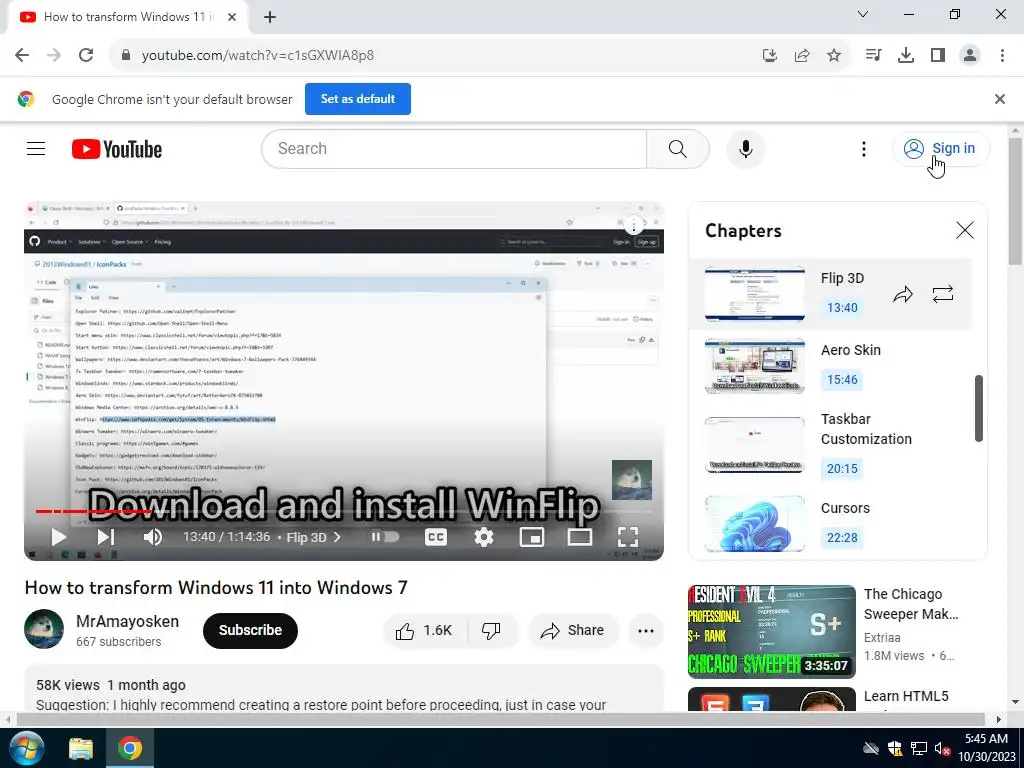Open MrAmayosken channel avatar
Viewport: 1024px width, 768px height.
pyautogui.click(x=44, y=629)
